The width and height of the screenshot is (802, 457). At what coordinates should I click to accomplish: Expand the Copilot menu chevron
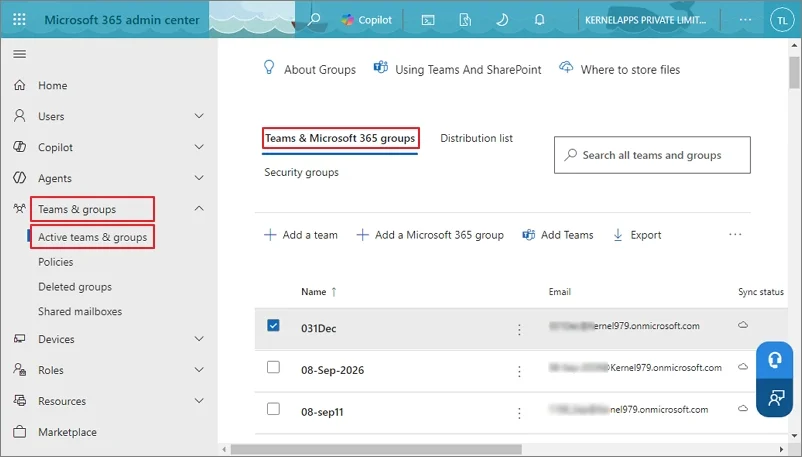click(x=199, y=147)
